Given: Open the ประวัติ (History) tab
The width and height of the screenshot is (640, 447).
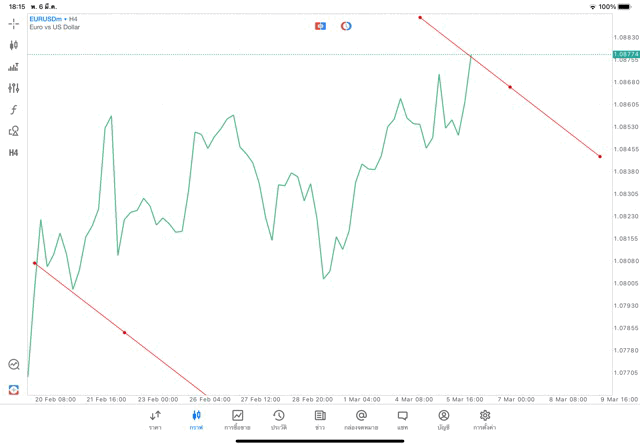Looking at the screenshot, I should (278, 420).
